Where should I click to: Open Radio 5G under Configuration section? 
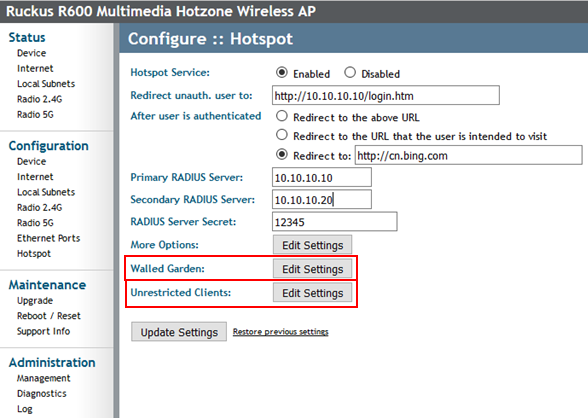(35, 223)
